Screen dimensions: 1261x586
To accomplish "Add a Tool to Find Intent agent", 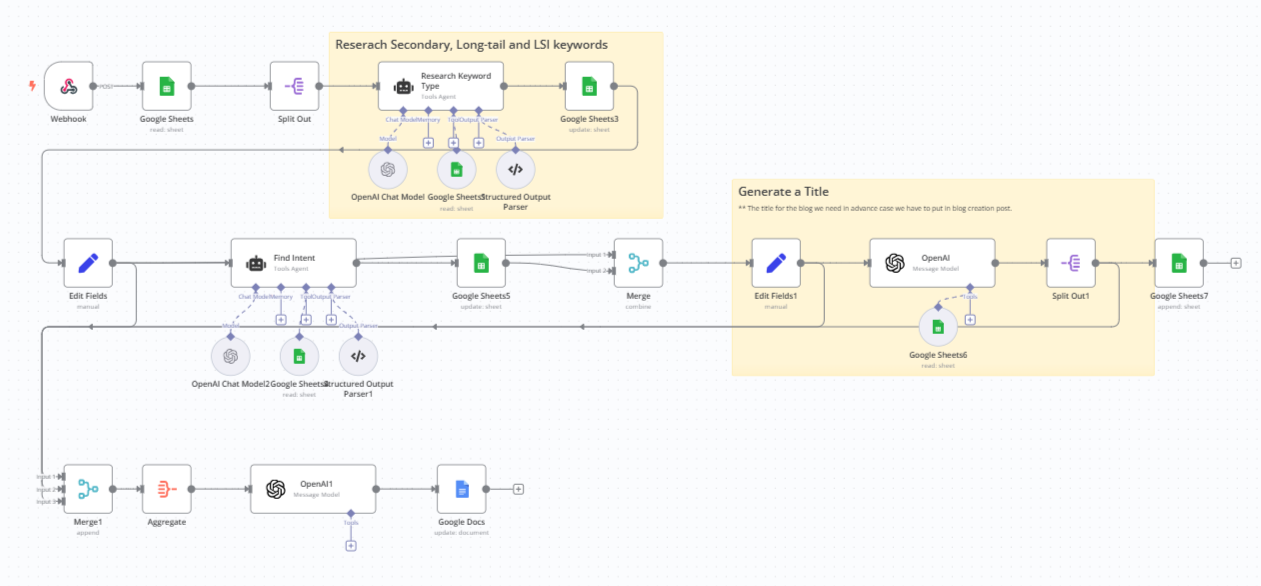I will 306,320.
